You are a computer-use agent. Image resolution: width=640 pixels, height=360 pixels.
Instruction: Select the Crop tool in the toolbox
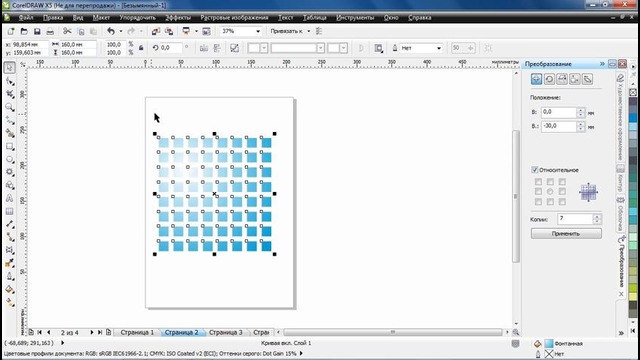(10, 94)
